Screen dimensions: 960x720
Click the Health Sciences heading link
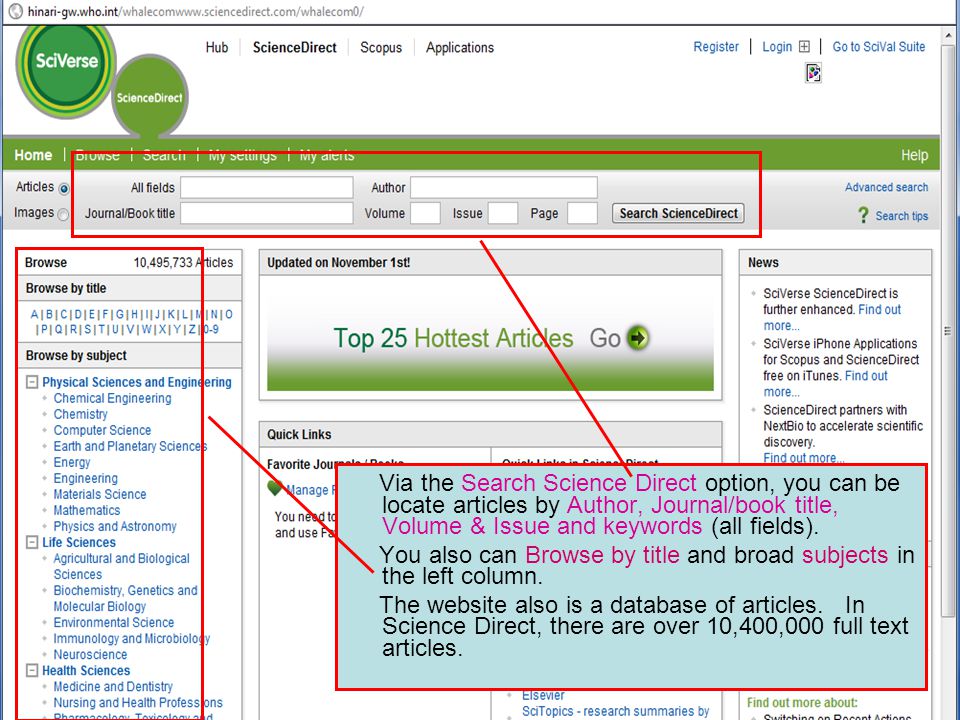(86, 670)
